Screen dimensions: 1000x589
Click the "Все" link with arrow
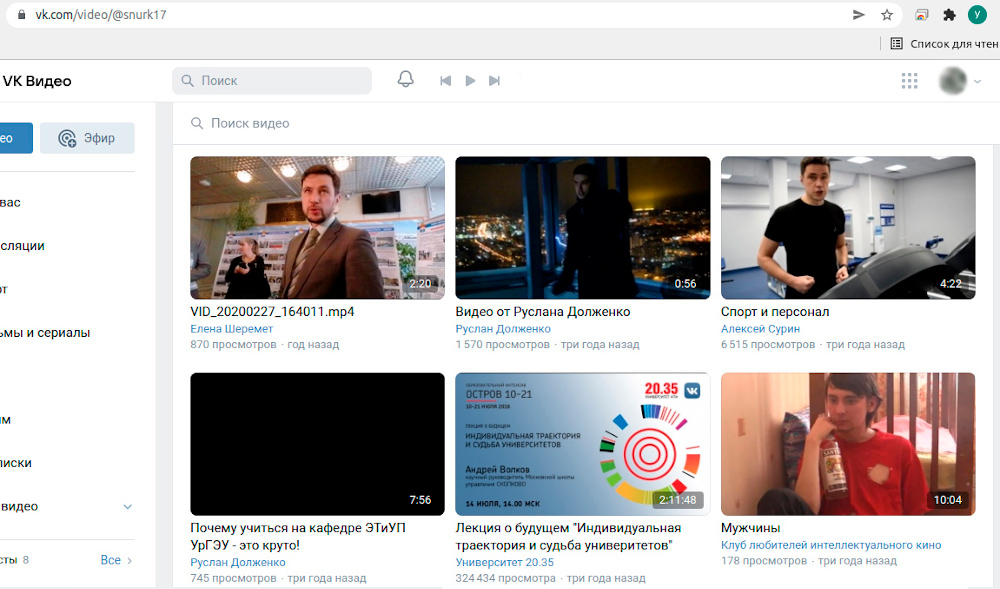pos(116,560)
